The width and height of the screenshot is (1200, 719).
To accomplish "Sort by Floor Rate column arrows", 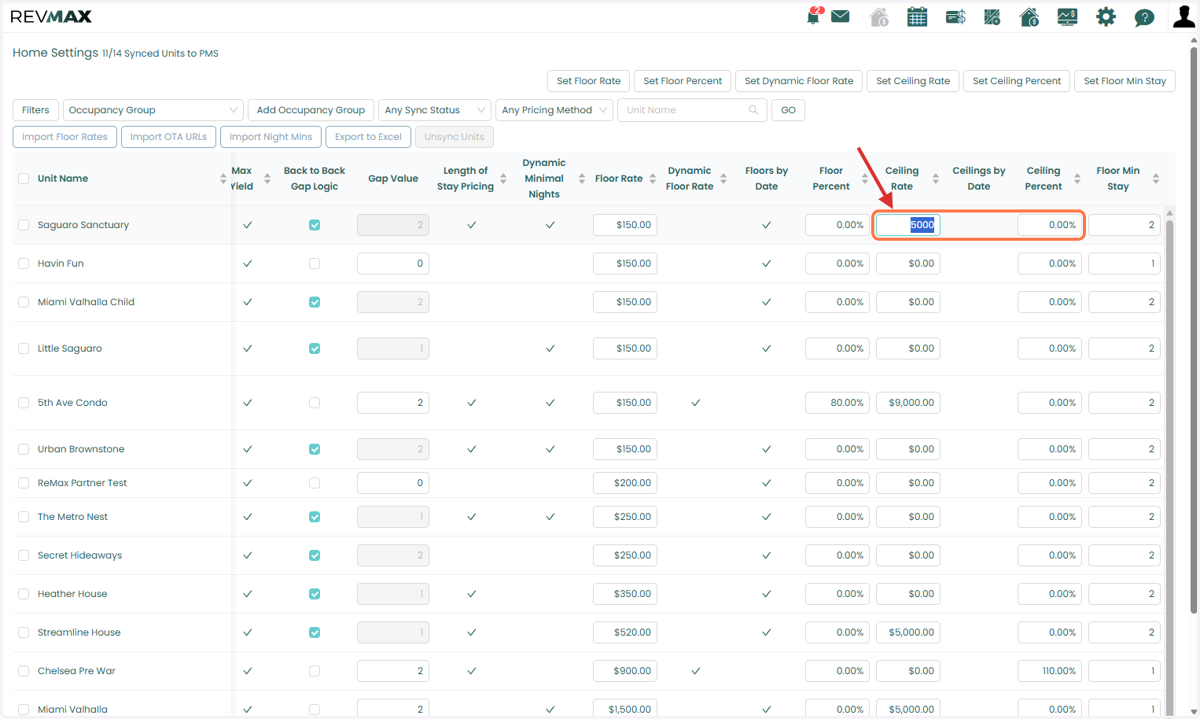I will pos(652,179).
